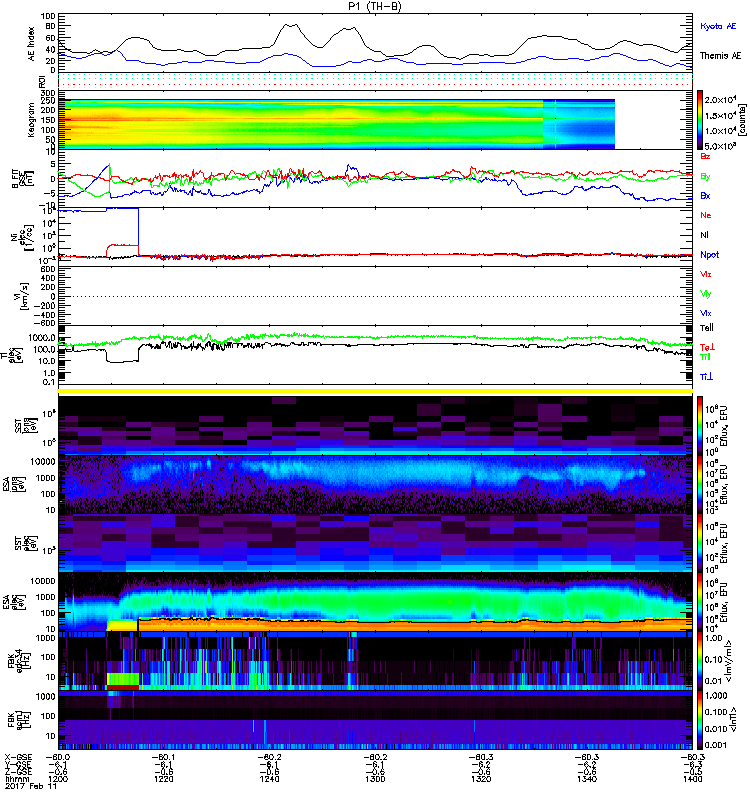The image size is (750, 800).
Task: Click the "-80.0" X-GSE value
Action: (x=57, y=757)
